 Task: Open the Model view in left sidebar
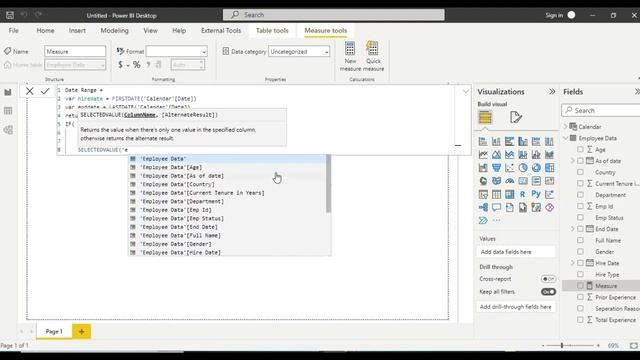point(8,130)
